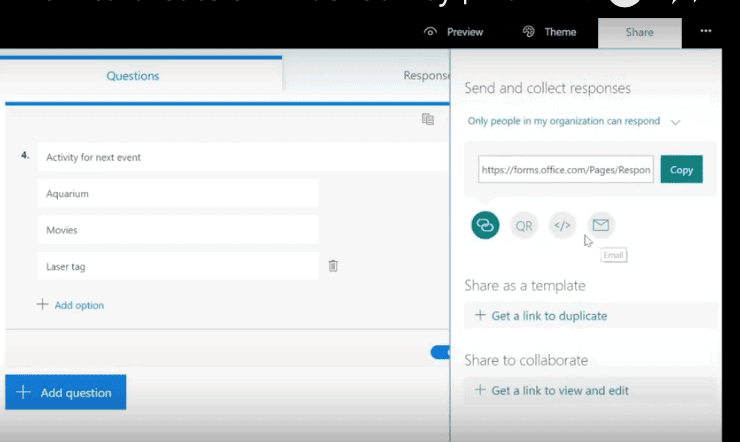Open the Share tab

click(x=639, y=32)
